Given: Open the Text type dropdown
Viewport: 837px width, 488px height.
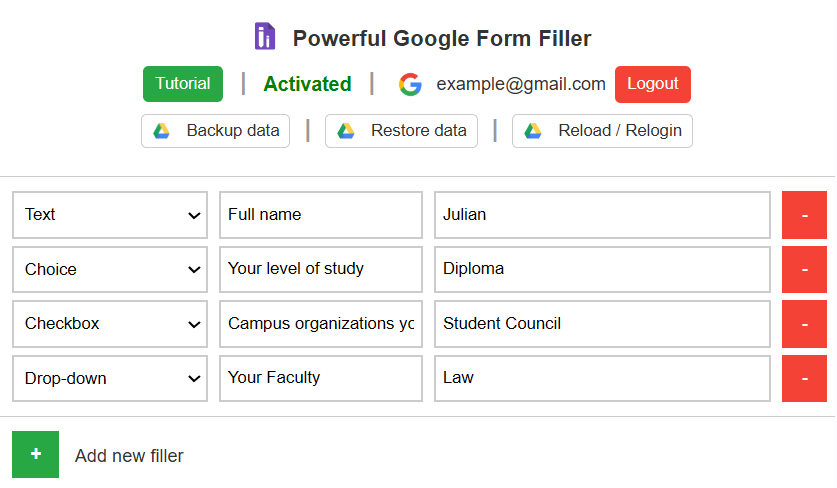Looking at the screenshot, I should [x=110, y=215].
